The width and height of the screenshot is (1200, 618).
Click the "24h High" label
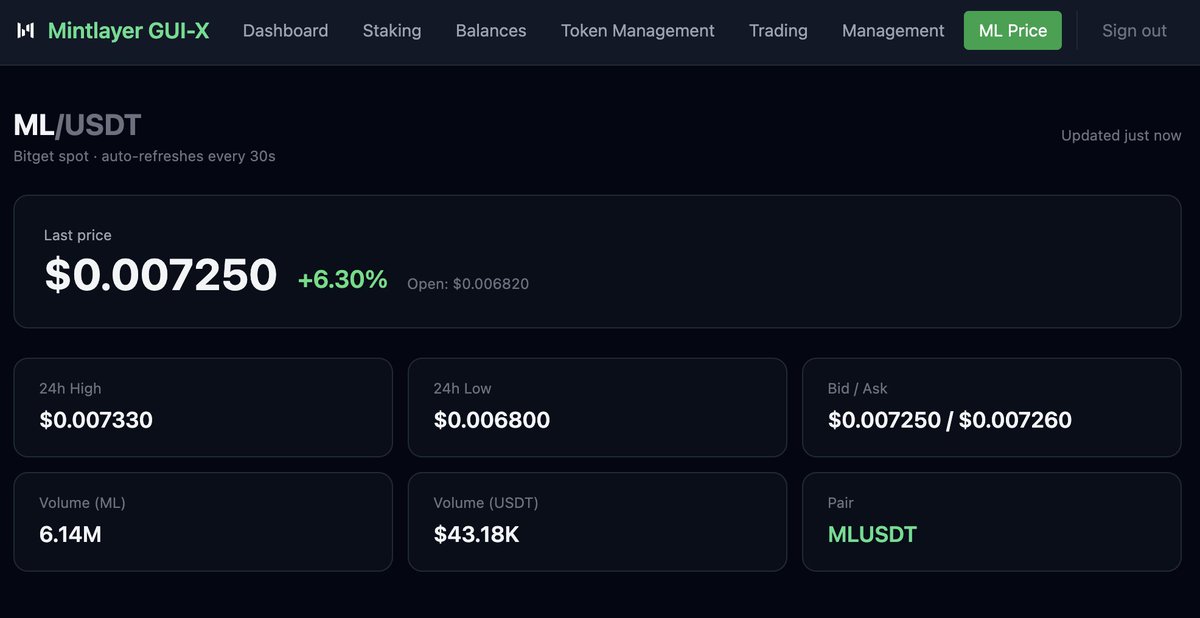click(x=70, y=388)
